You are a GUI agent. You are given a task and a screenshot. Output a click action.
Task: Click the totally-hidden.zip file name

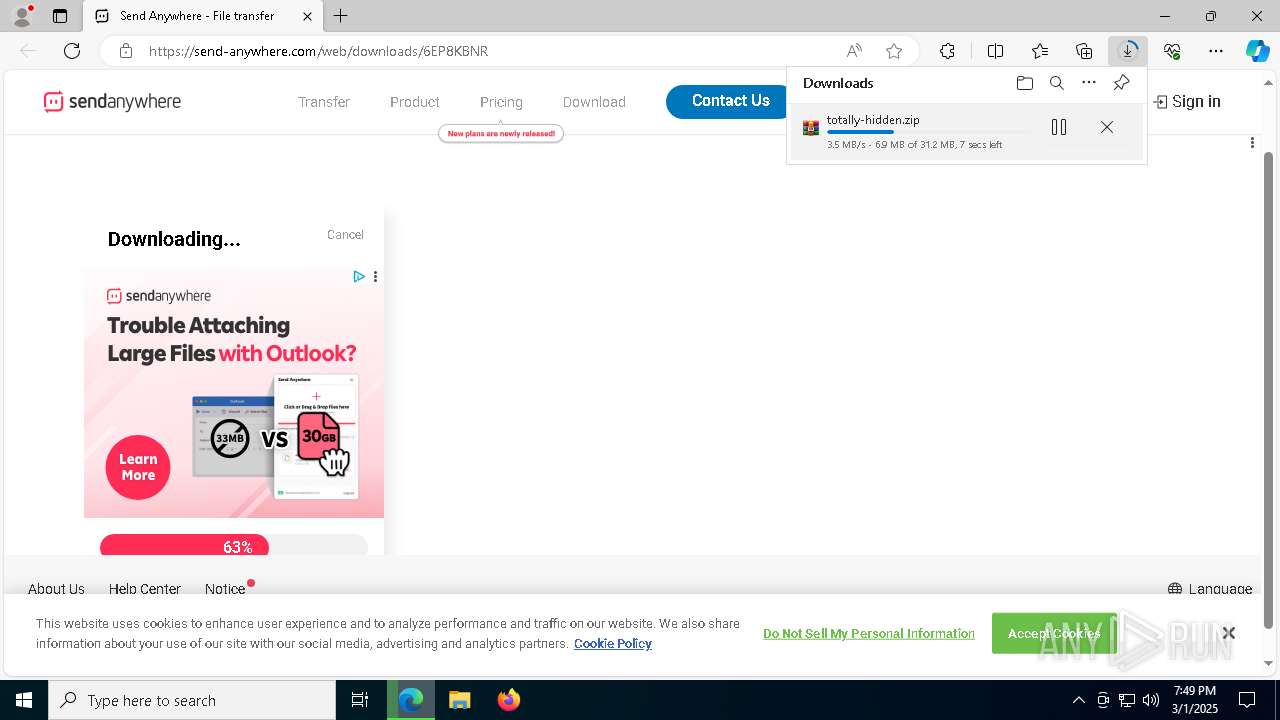(873, 120)
